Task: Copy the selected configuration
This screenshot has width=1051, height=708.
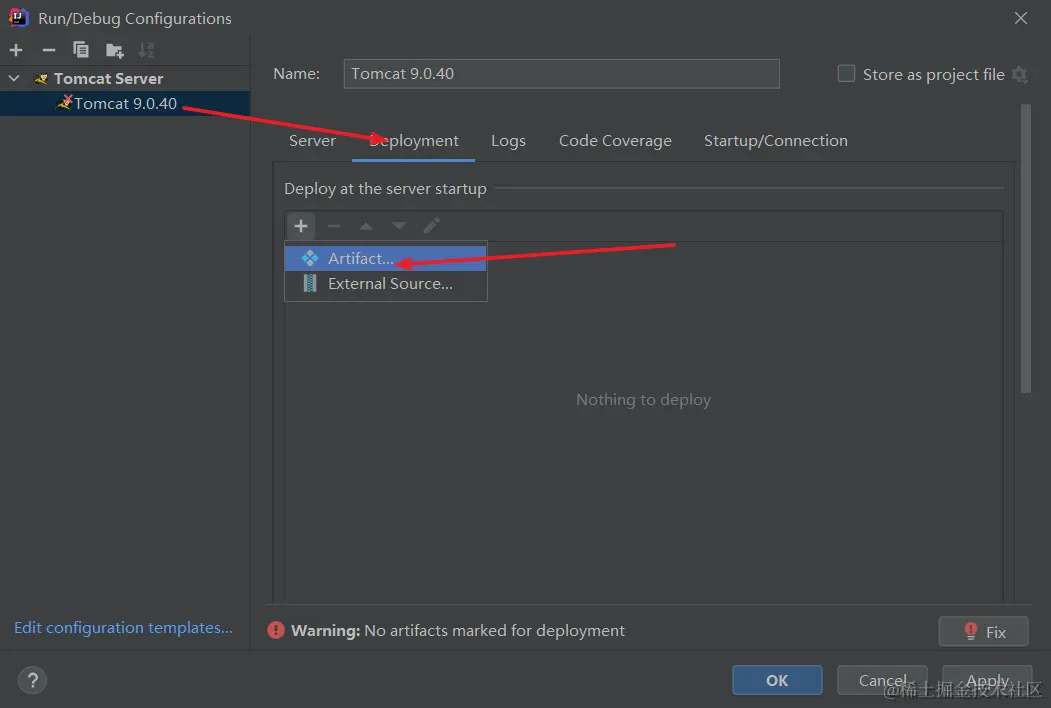Action: (x=80, y=50)
